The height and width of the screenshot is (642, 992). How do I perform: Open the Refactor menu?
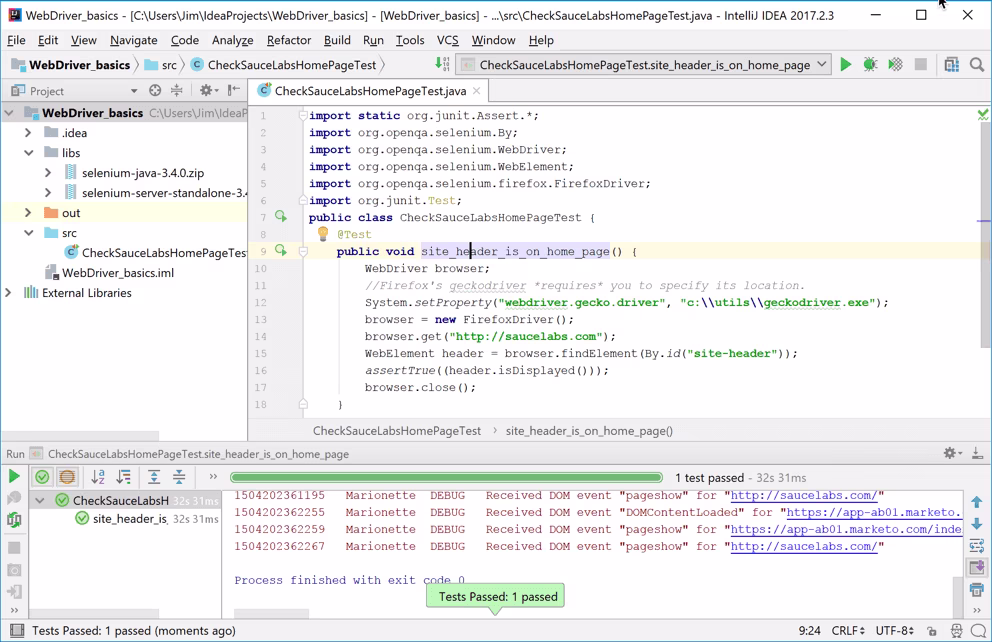[x=288, y=40]
